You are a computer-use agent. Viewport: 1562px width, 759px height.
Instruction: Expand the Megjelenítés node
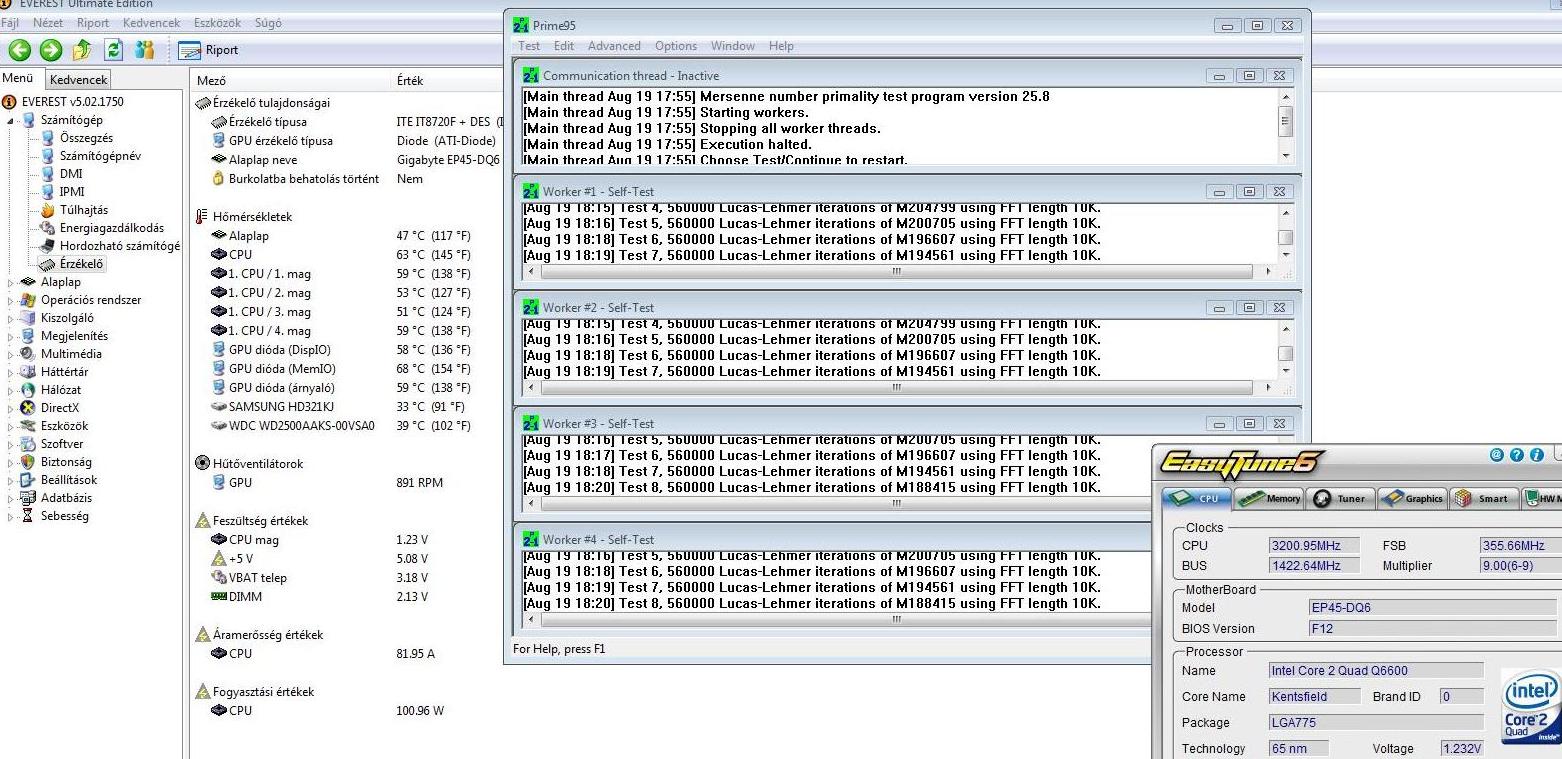pos(10,337)
